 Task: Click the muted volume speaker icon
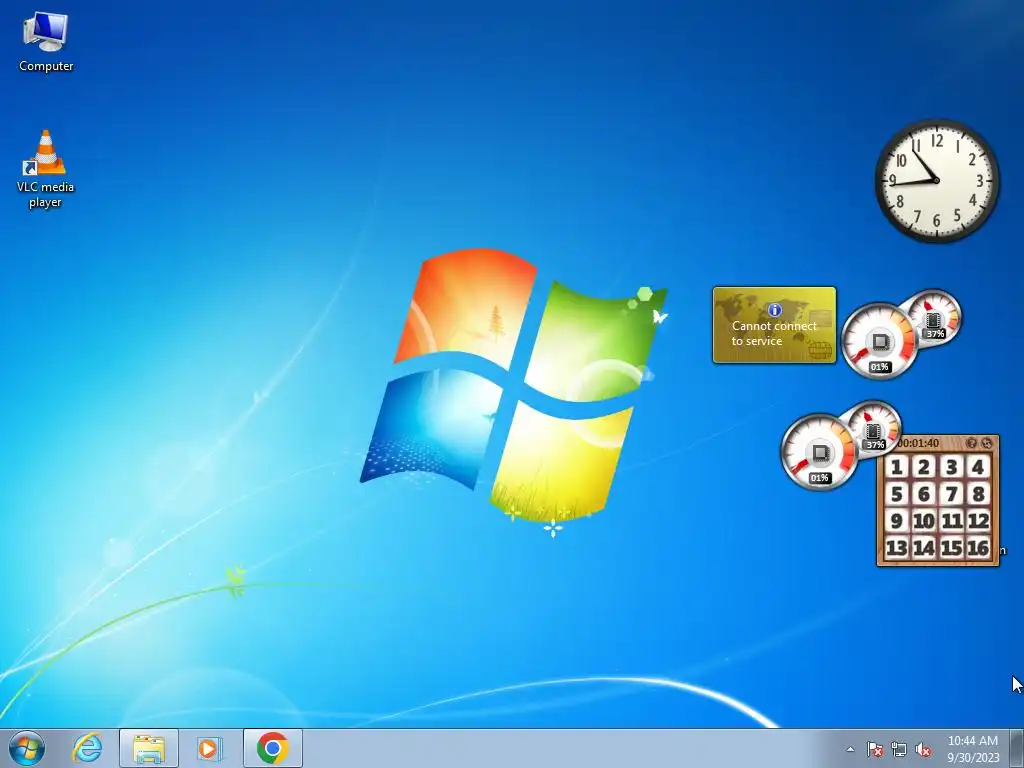click(923, 749)
